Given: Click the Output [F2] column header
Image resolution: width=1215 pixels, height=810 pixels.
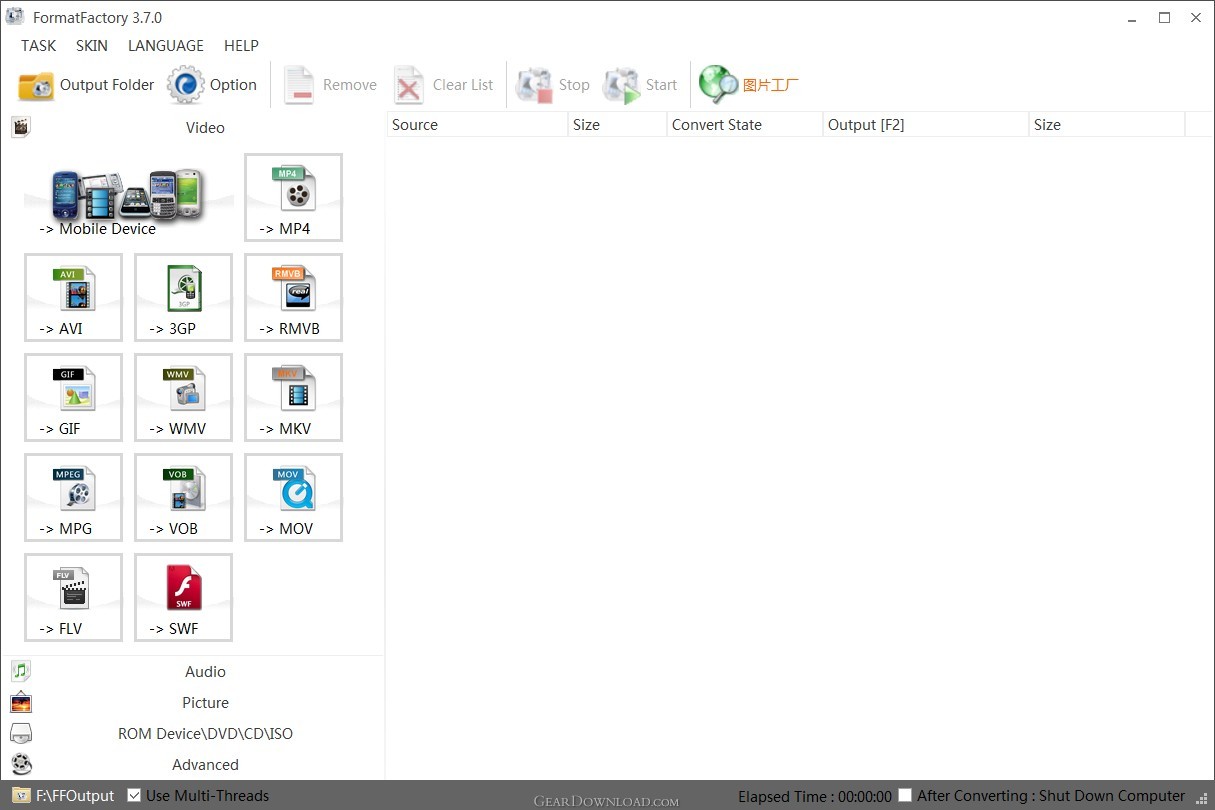Looking at the screenshot, I should tap(926, 125).
